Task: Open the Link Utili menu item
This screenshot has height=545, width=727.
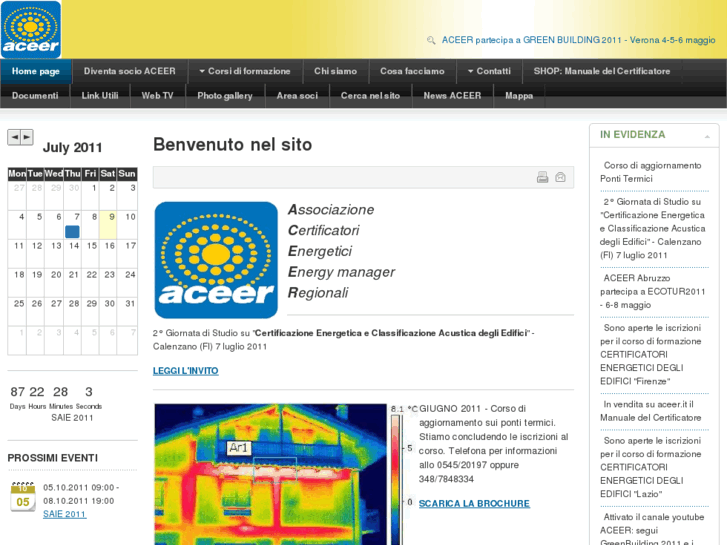Action: [100, 96]
